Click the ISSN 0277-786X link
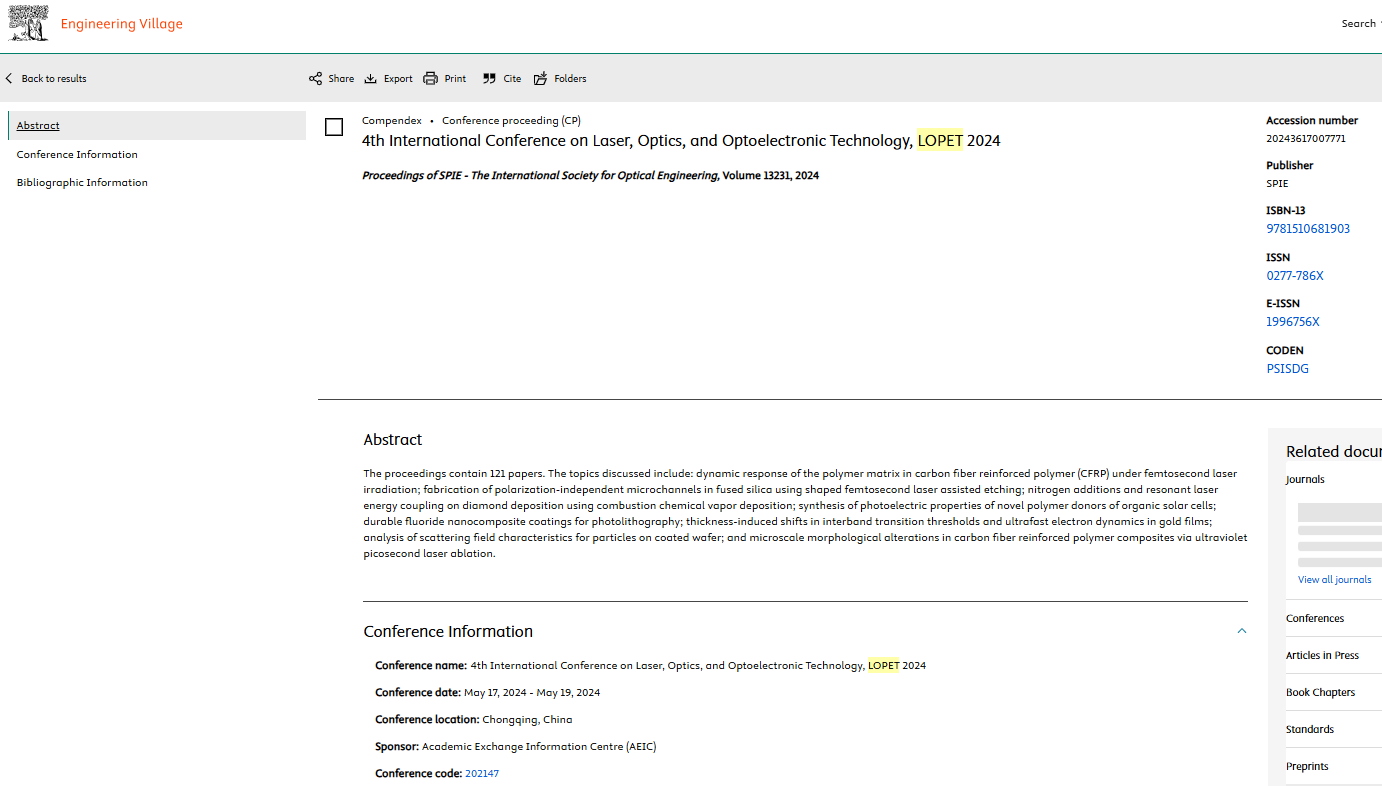The width and height of the screenshot is (1382, 786). pos(1294,276)
